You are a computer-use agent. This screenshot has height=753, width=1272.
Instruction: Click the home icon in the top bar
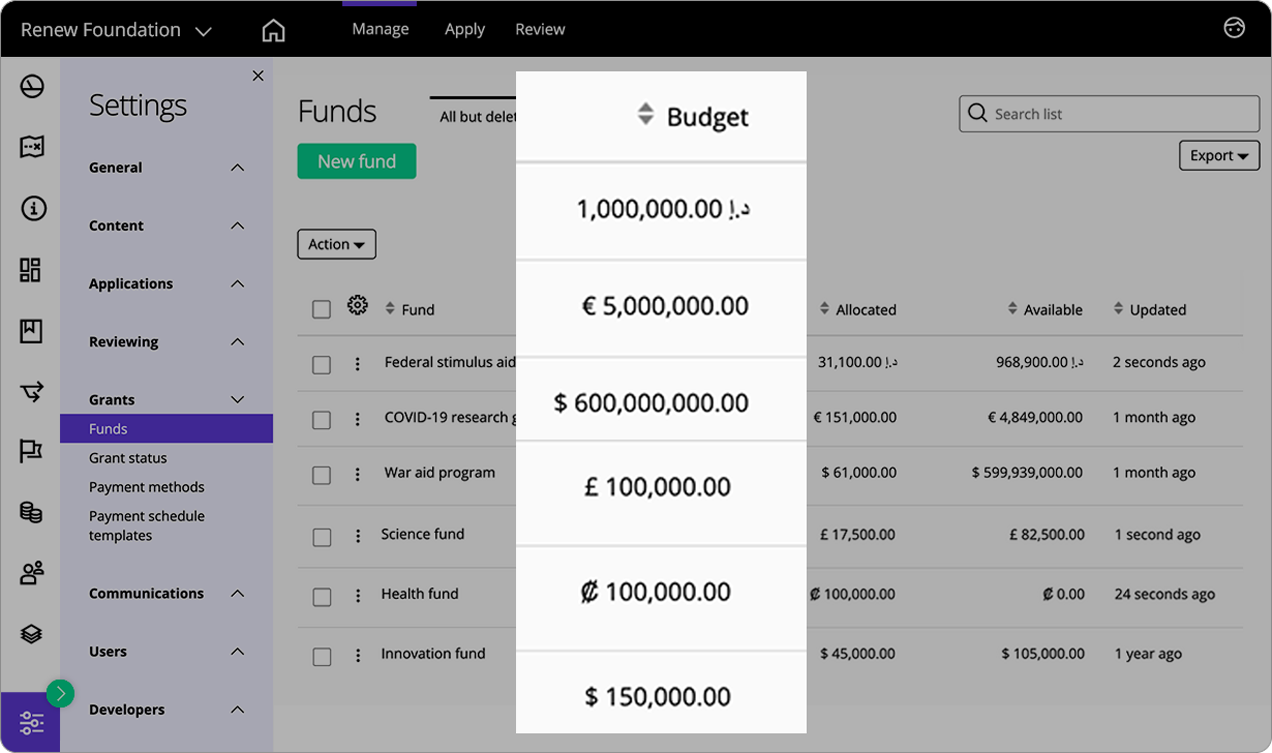coord(273,29)
